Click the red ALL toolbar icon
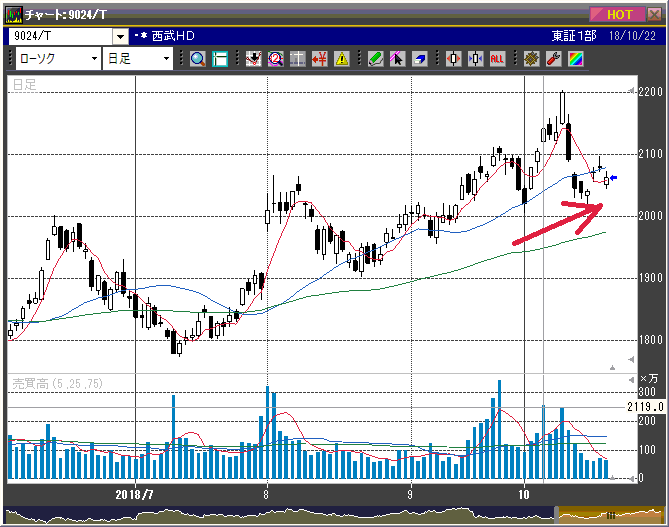This screenshot has height=527, width=669. click(x=497, y=59)
